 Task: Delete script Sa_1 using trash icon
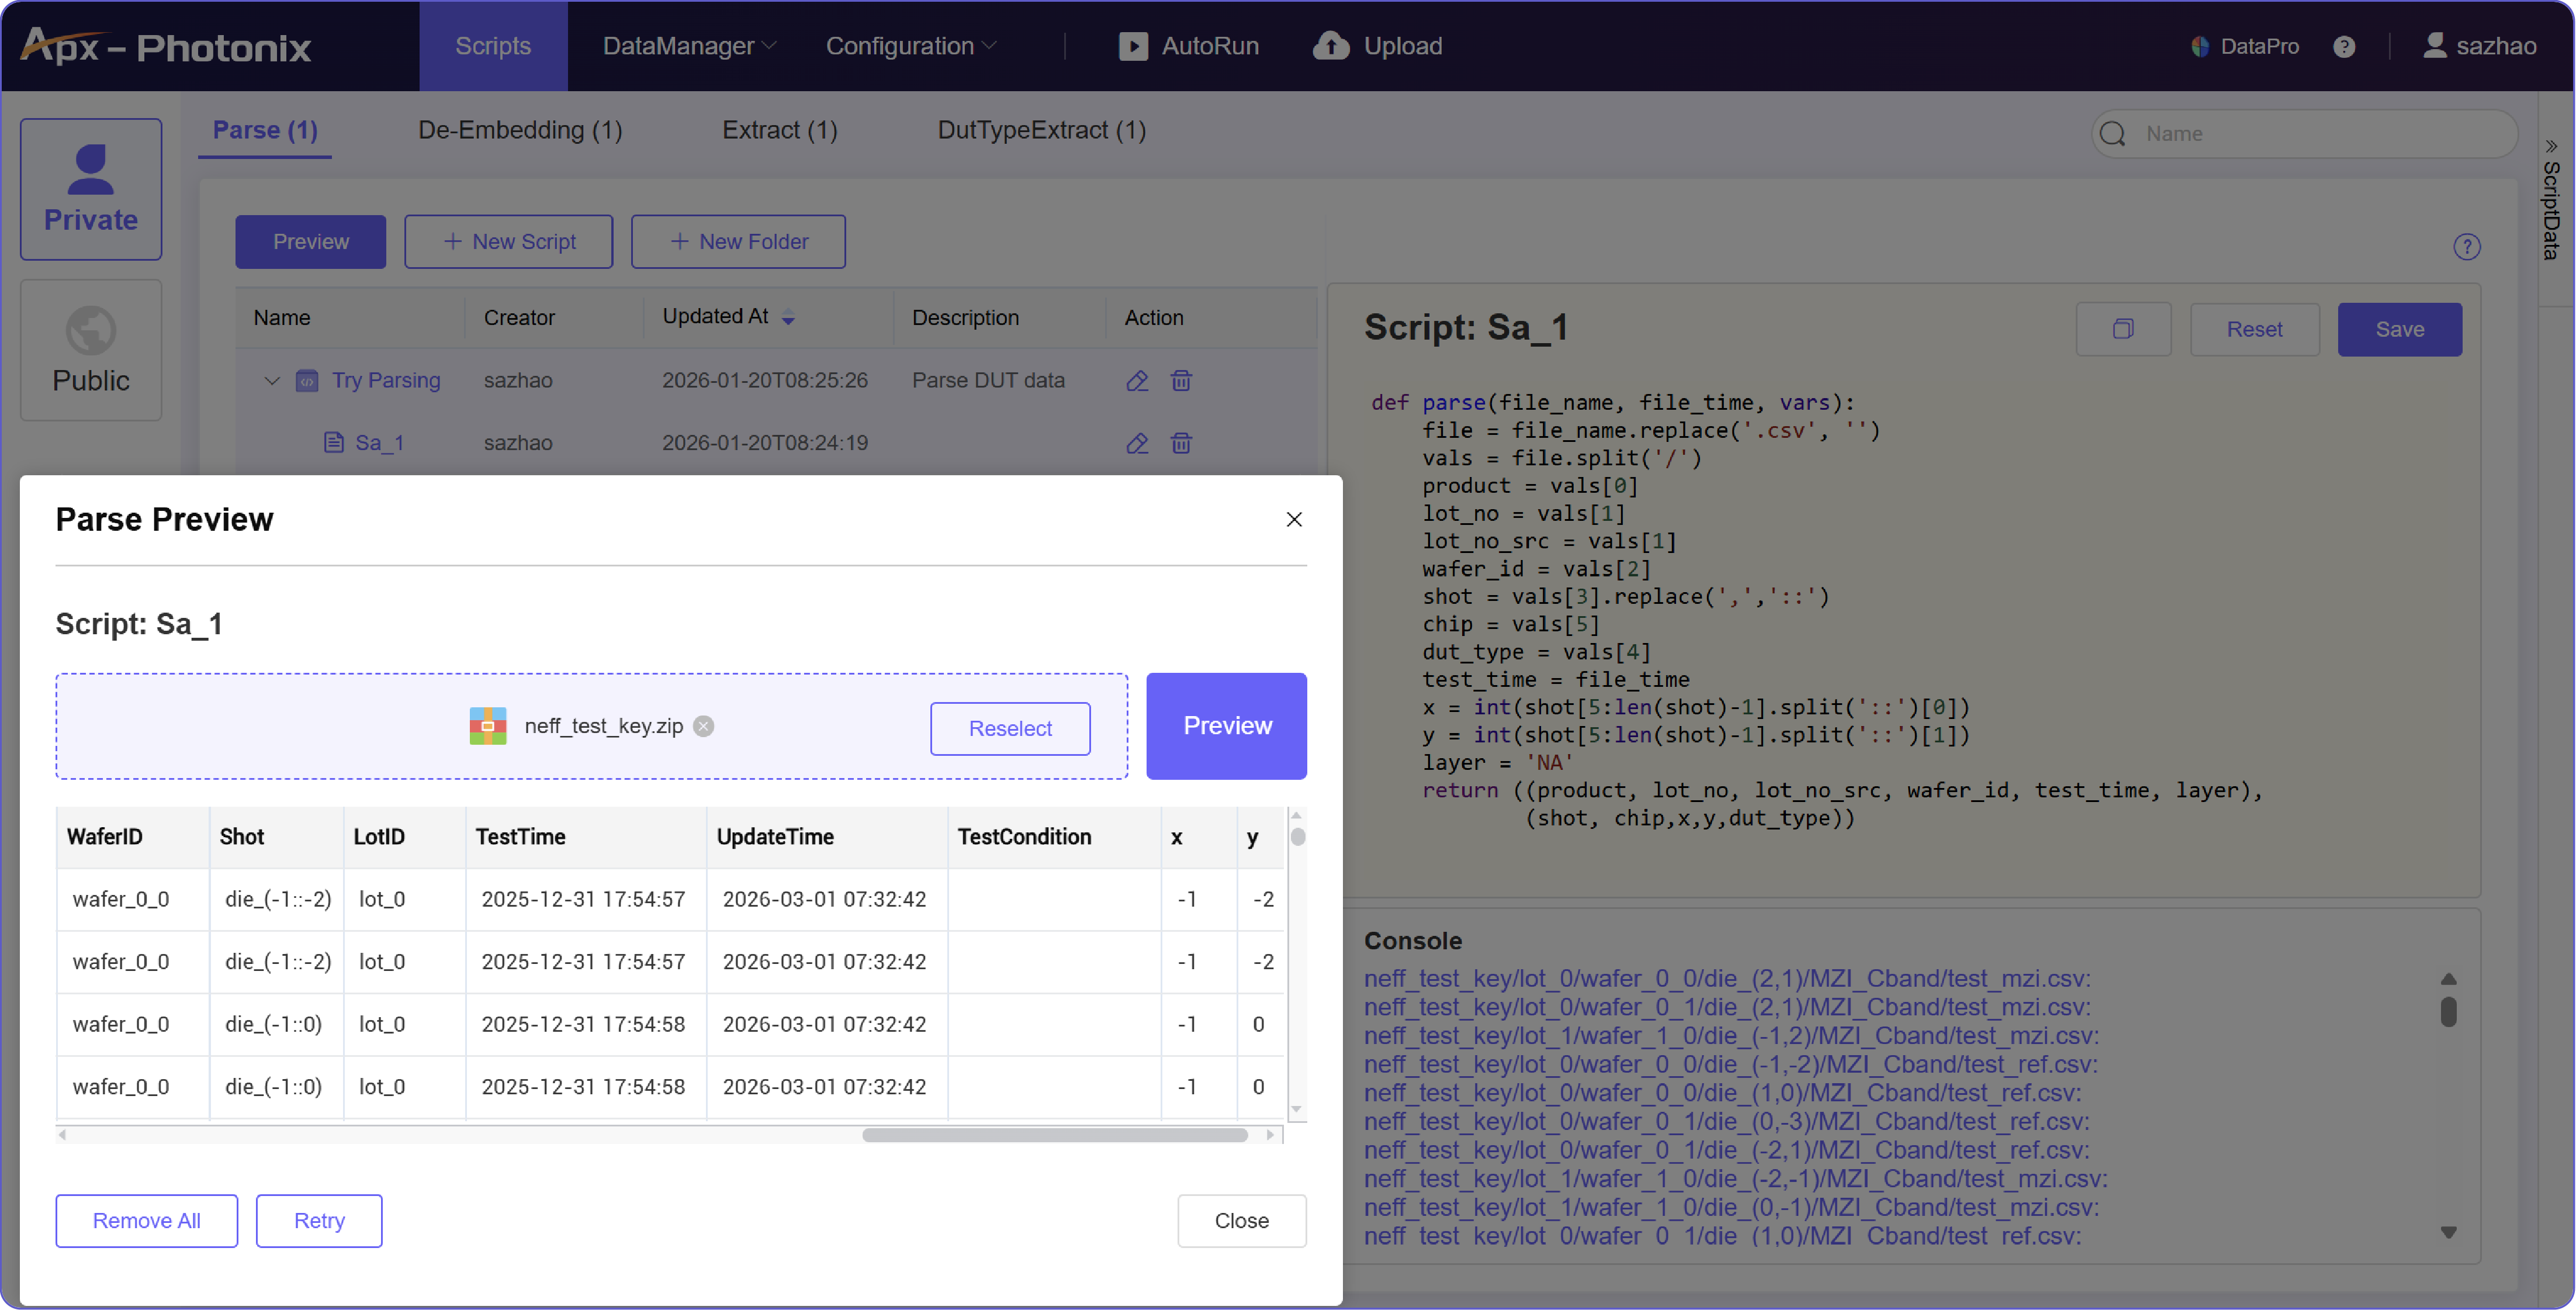click(1181, 443)
